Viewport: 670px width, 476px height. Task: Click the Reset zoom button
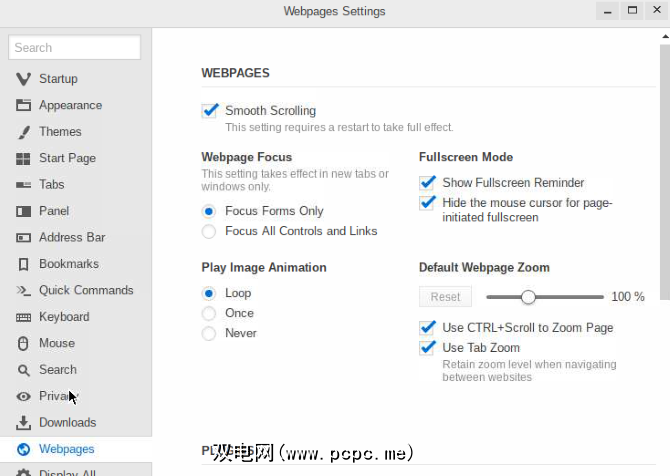click(445, 297)
